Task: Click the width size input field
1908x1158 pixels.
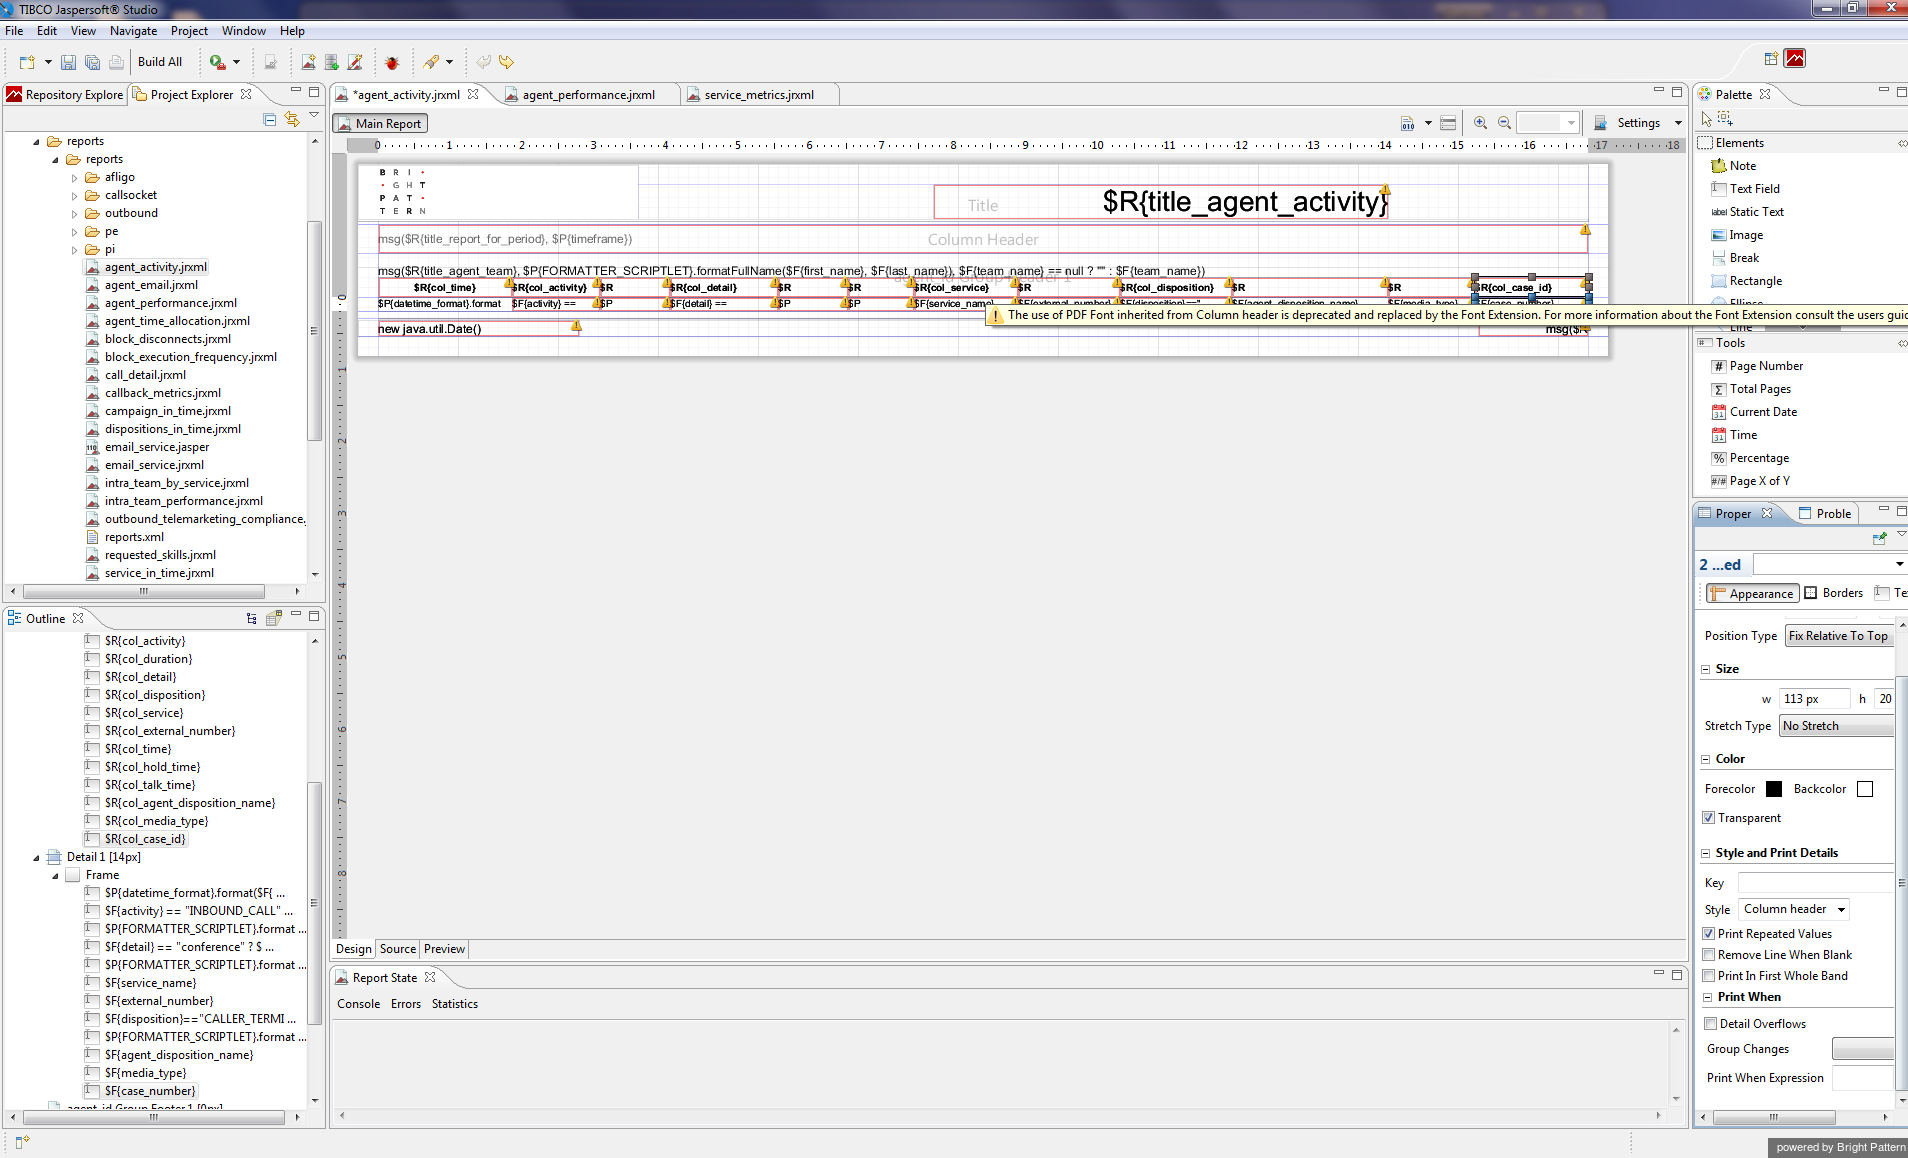Action: point(1814,699)
